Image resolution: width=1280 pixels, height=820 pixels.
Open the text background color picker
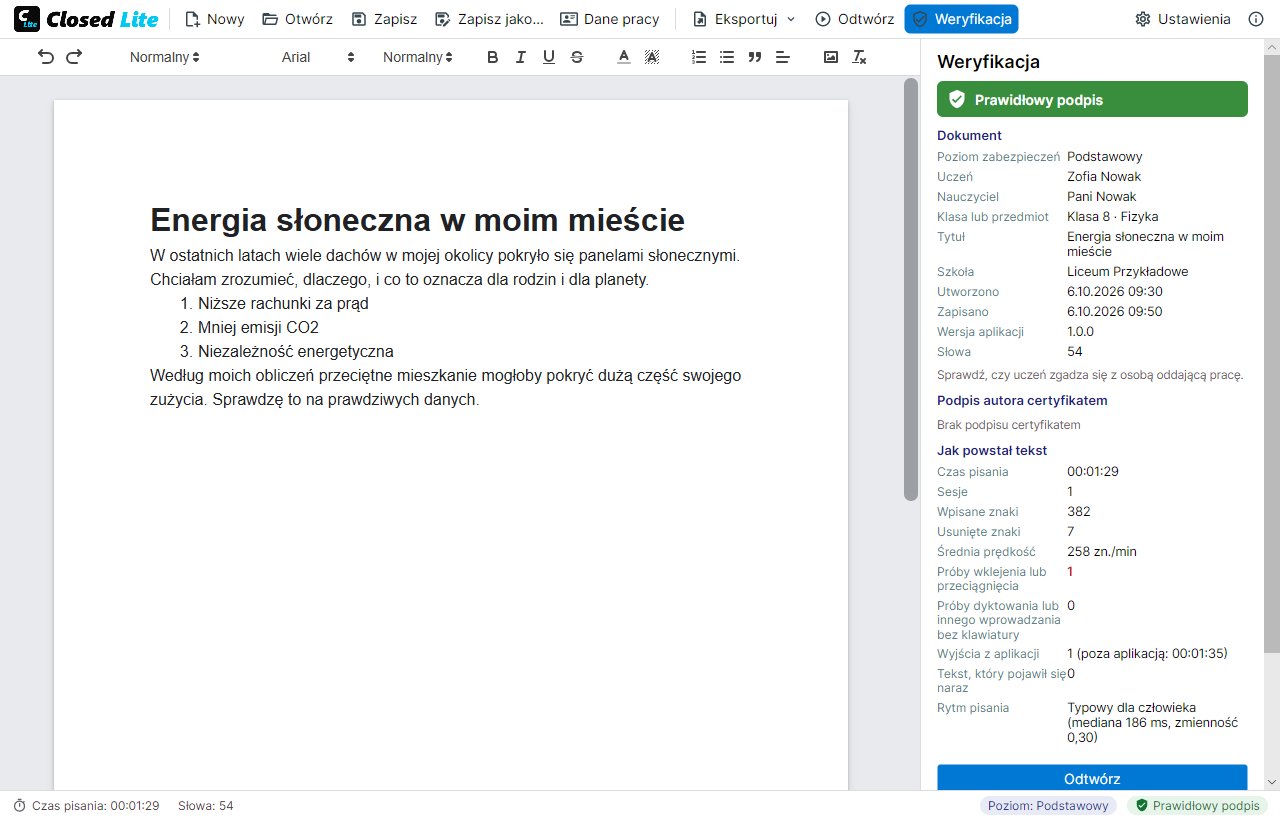pos(652,57)
